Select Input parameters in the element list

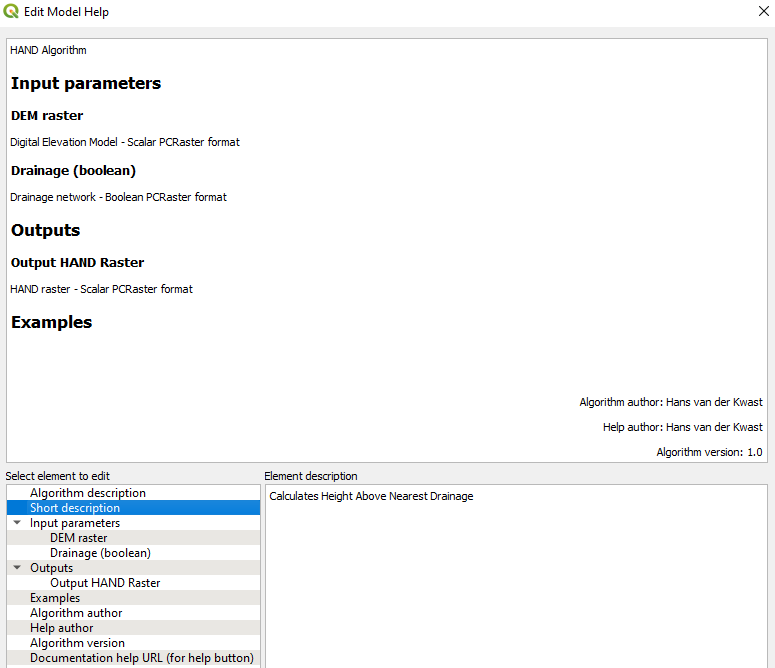[x=75, y=523]
